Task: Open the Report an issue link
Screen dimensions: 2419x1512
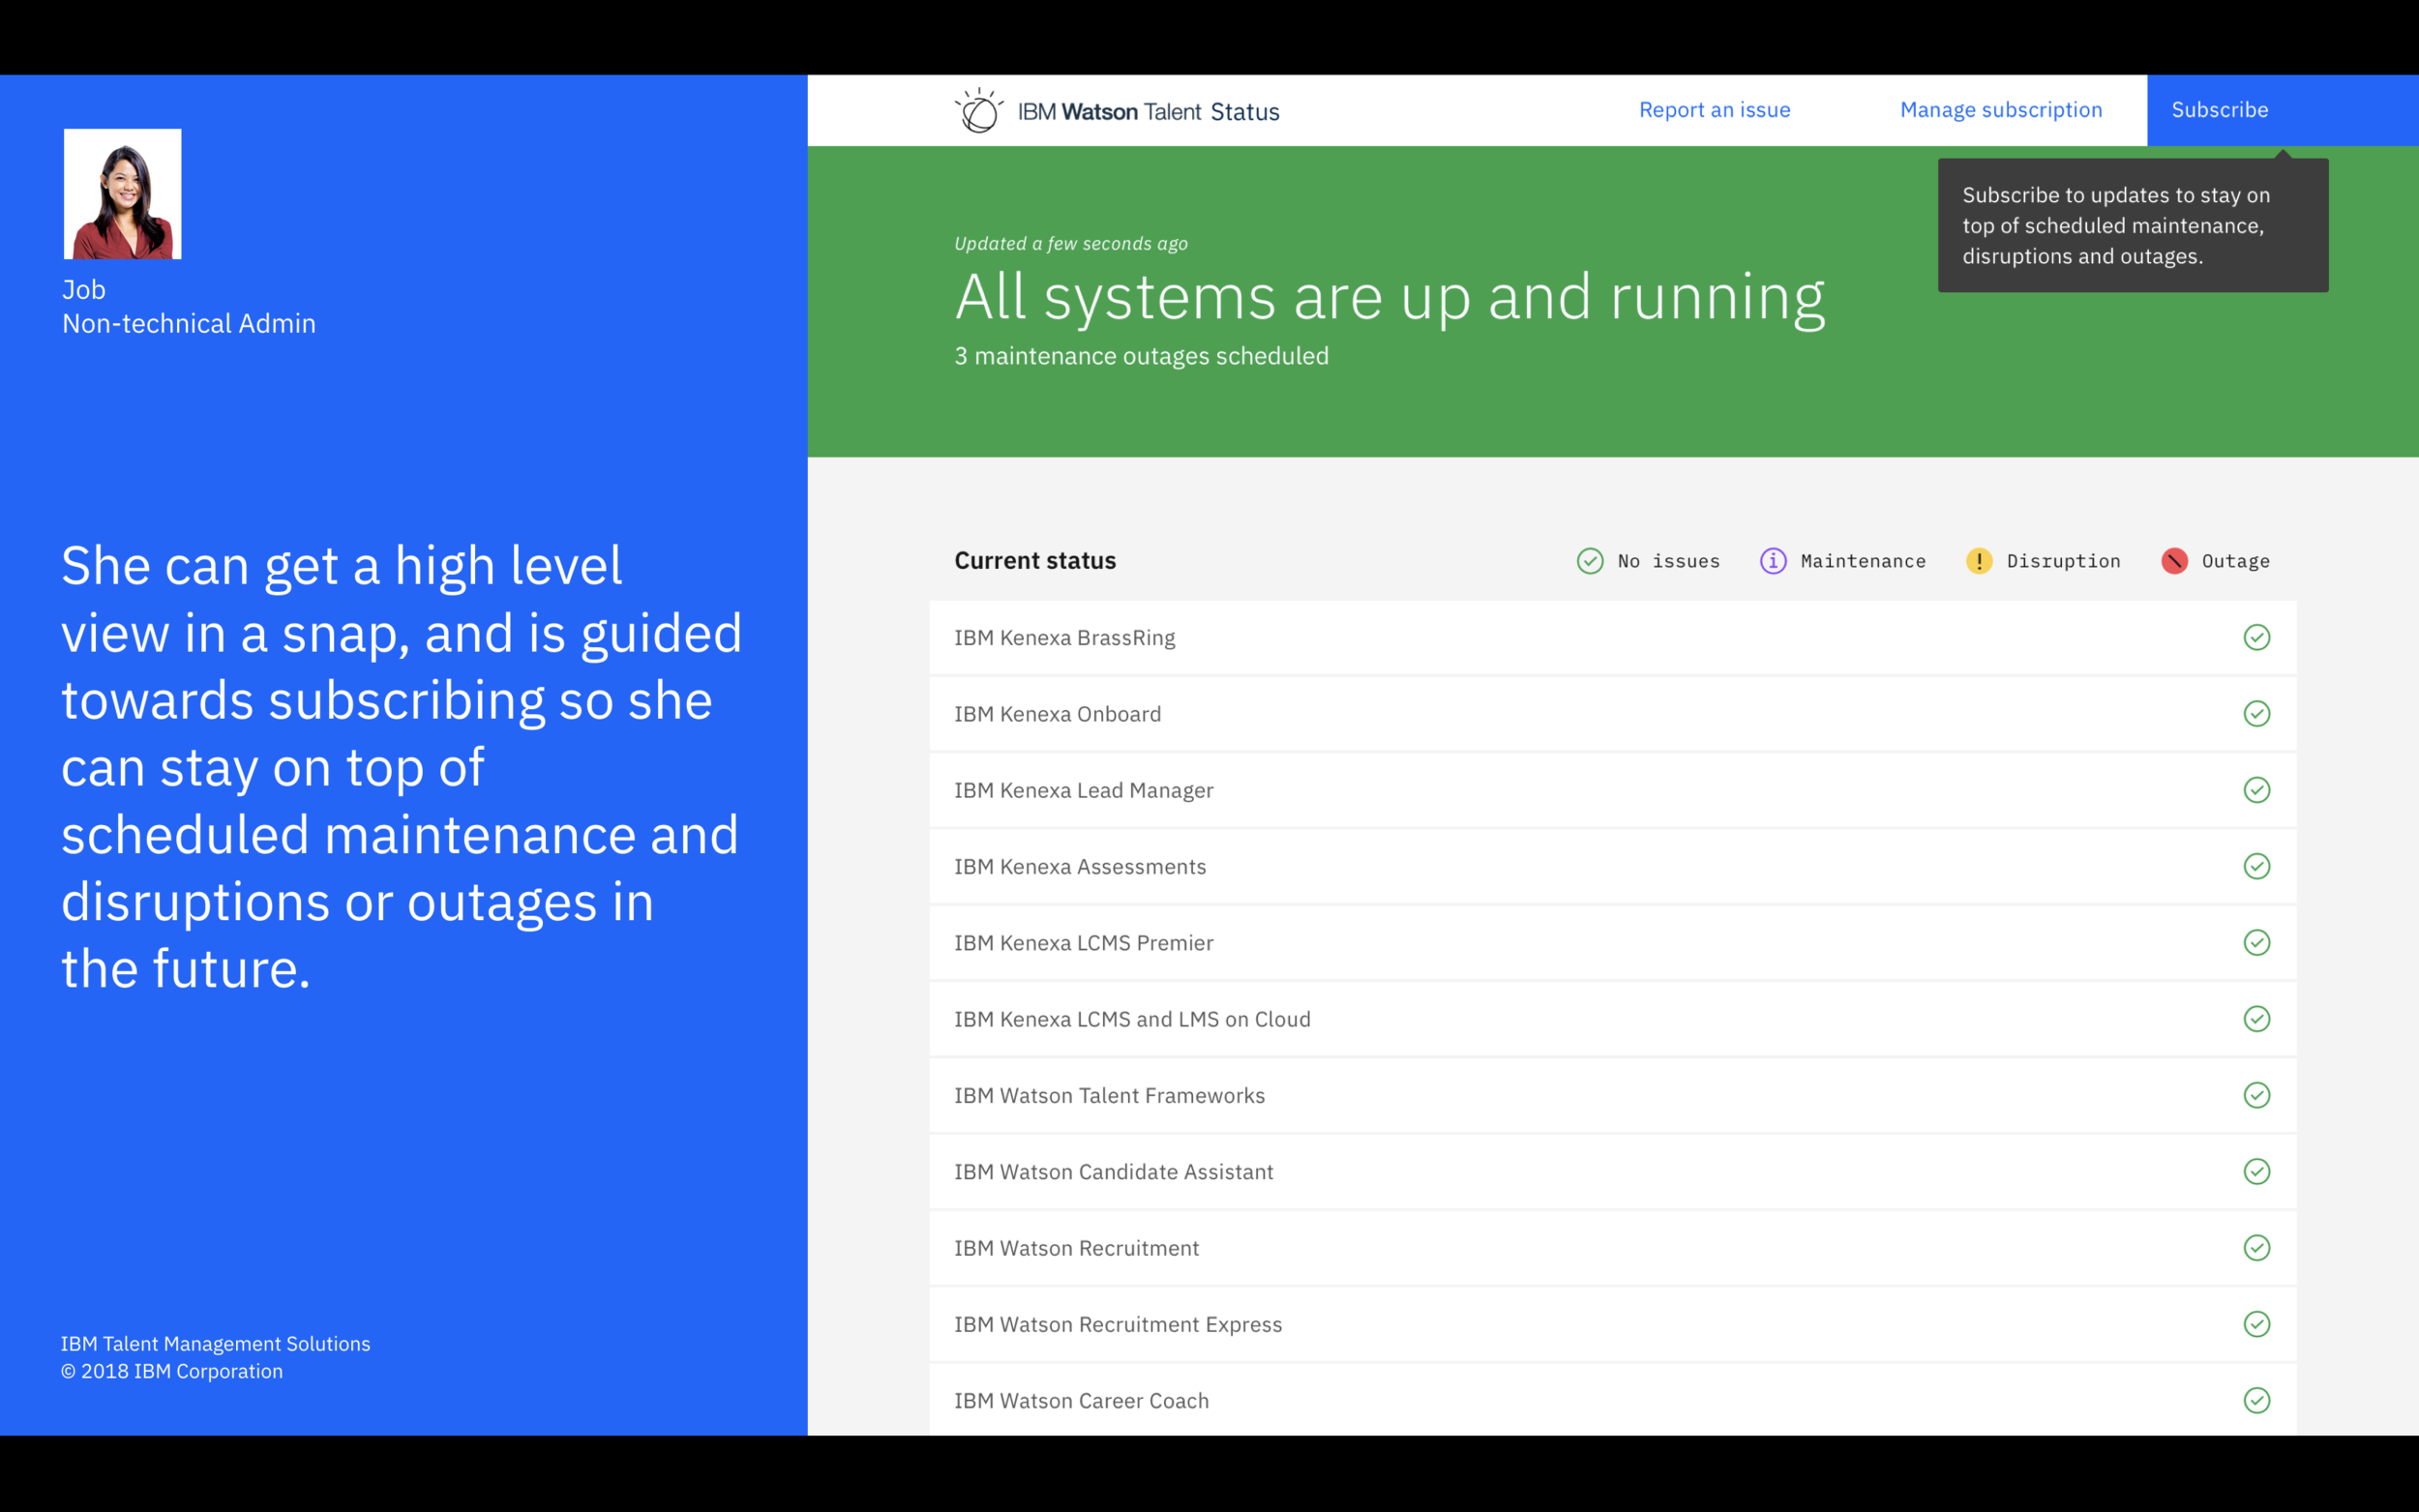Action: pyautogui.click(x=1714, y=110)
